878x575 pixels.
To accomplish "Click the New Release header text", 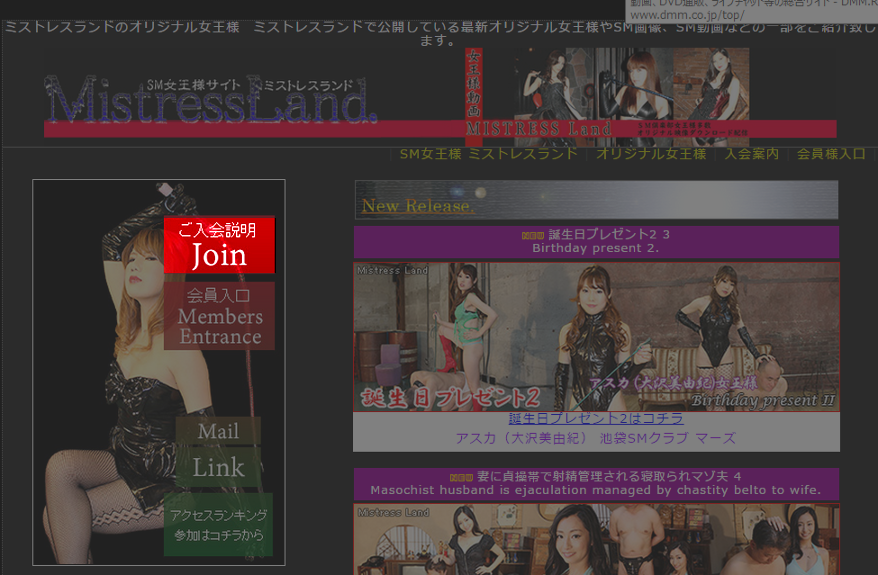I will pyautogui.click(x=417, y=206).
